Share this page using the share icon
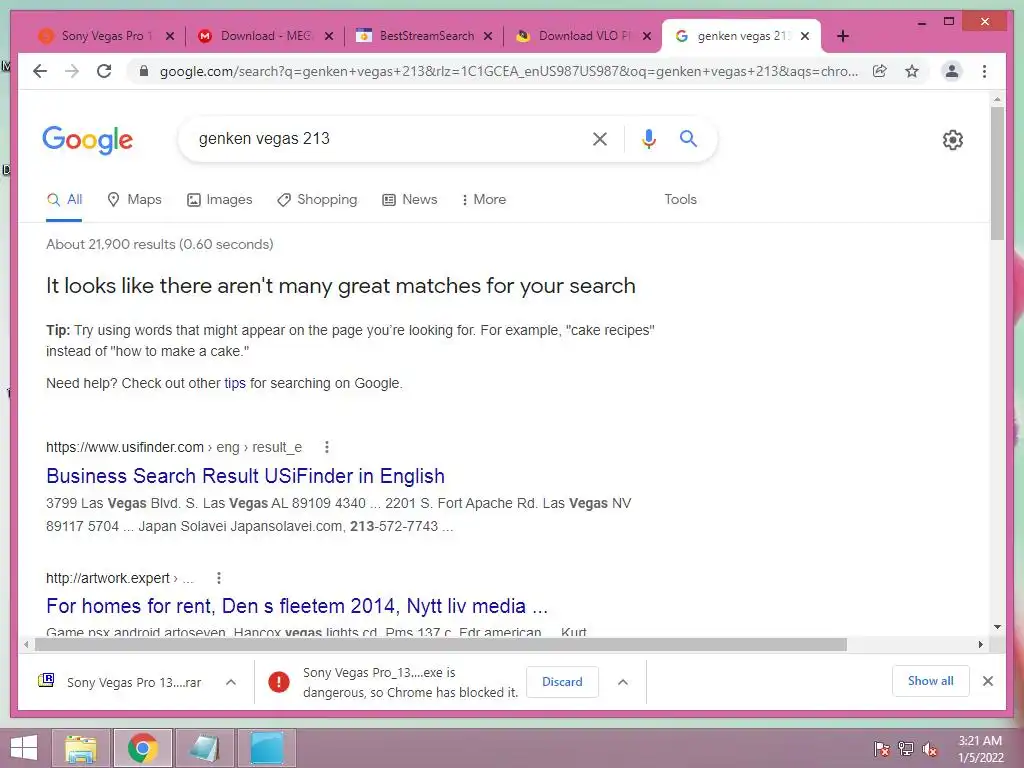 click(x=880, y=71)
